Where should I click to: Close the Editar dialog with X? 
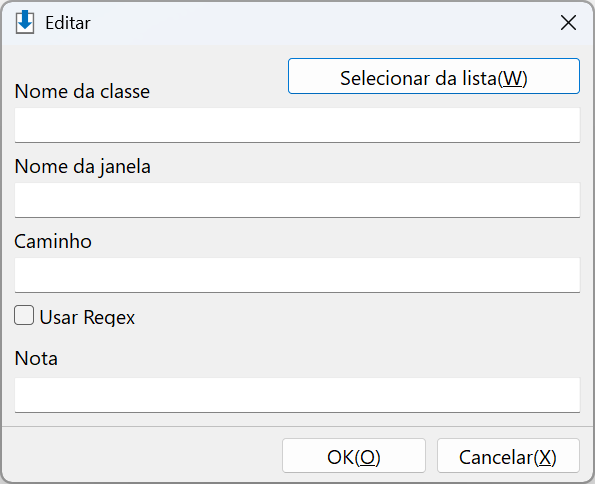click(x=568, y=23)
